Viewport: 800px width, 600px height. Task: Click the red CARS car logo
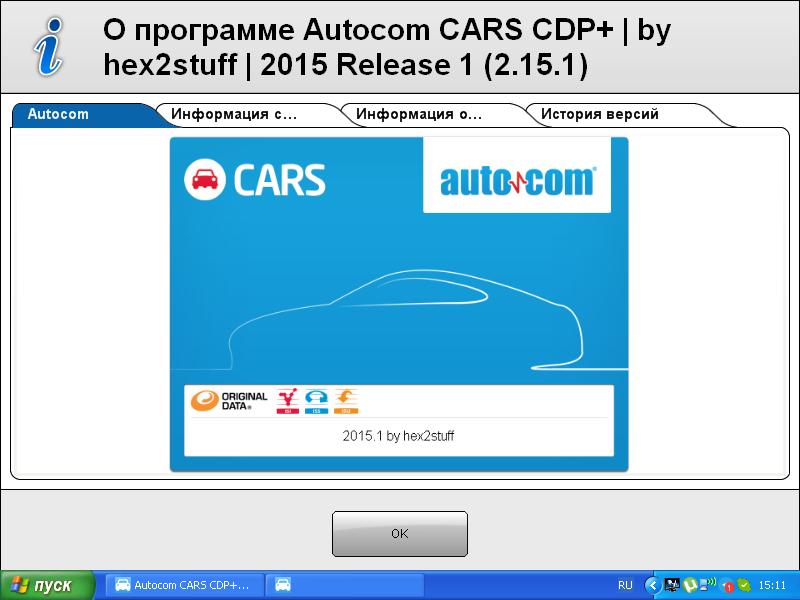[x=206, y=180]
